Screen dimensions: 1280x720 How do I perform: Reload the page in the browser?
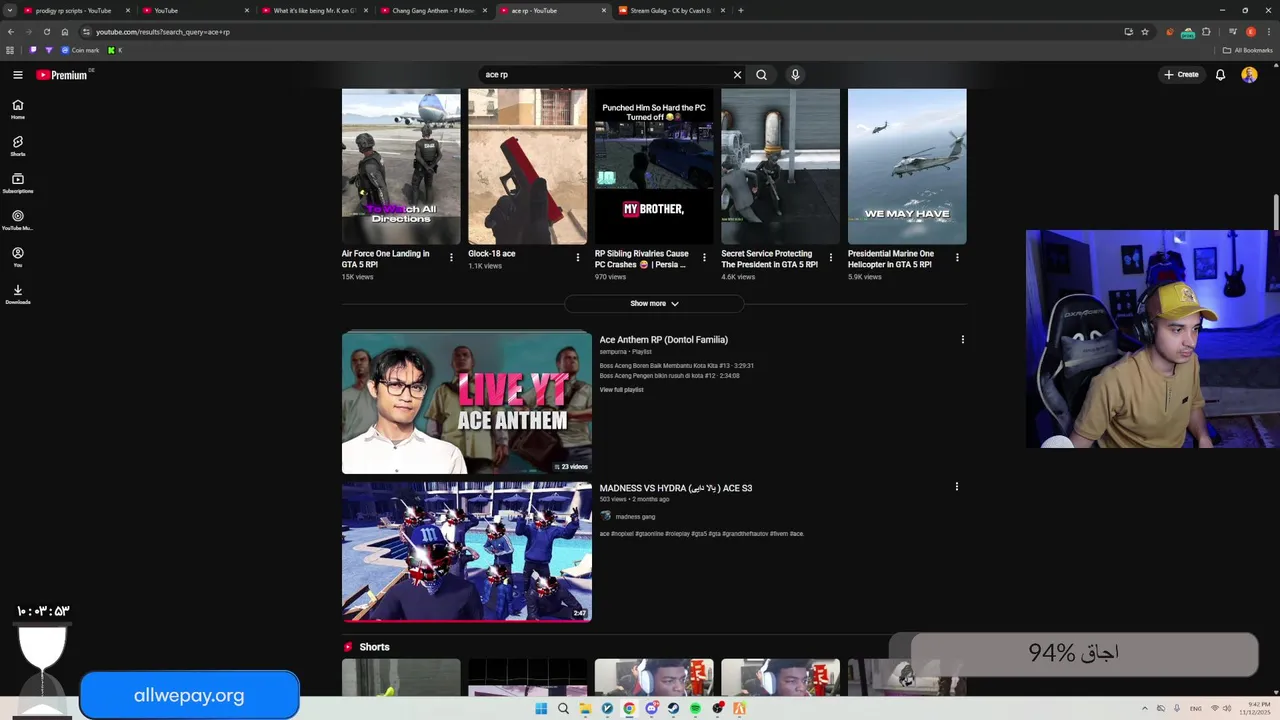[46, 32]
